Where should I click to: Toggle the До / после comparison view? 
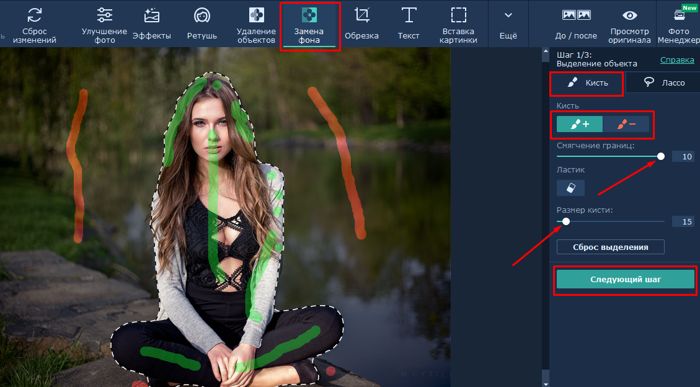pyautogui.click(x=576, y=25)
